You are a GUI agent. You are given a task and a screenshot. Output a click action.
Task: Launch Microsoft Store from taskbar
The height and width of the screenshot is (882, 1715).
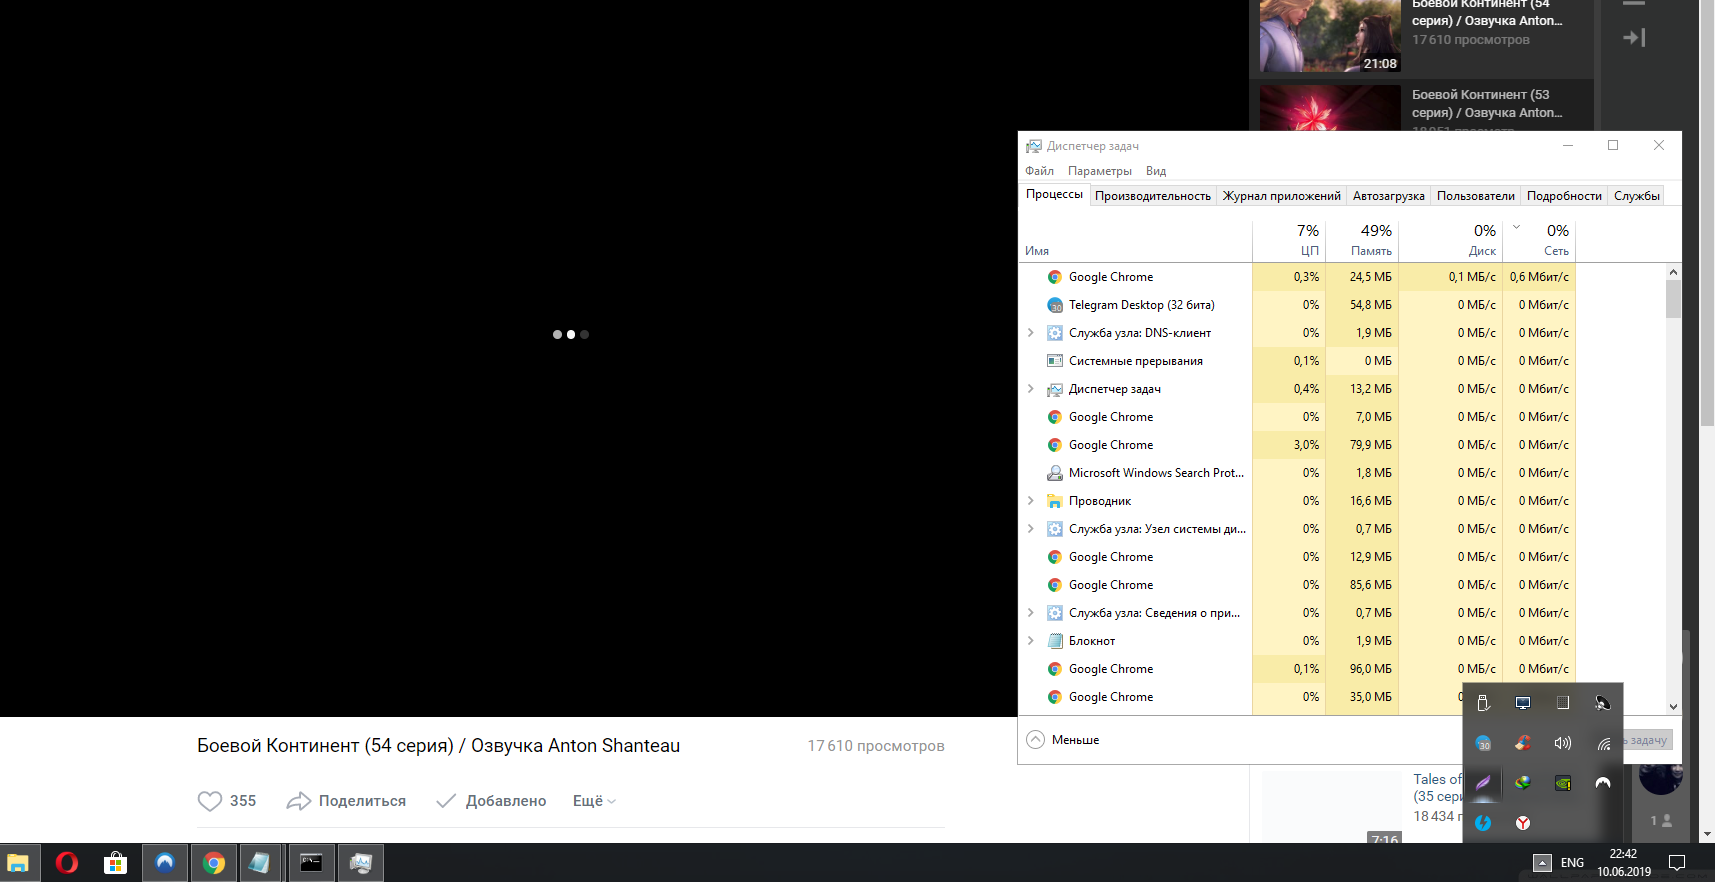tap(116, 863)
